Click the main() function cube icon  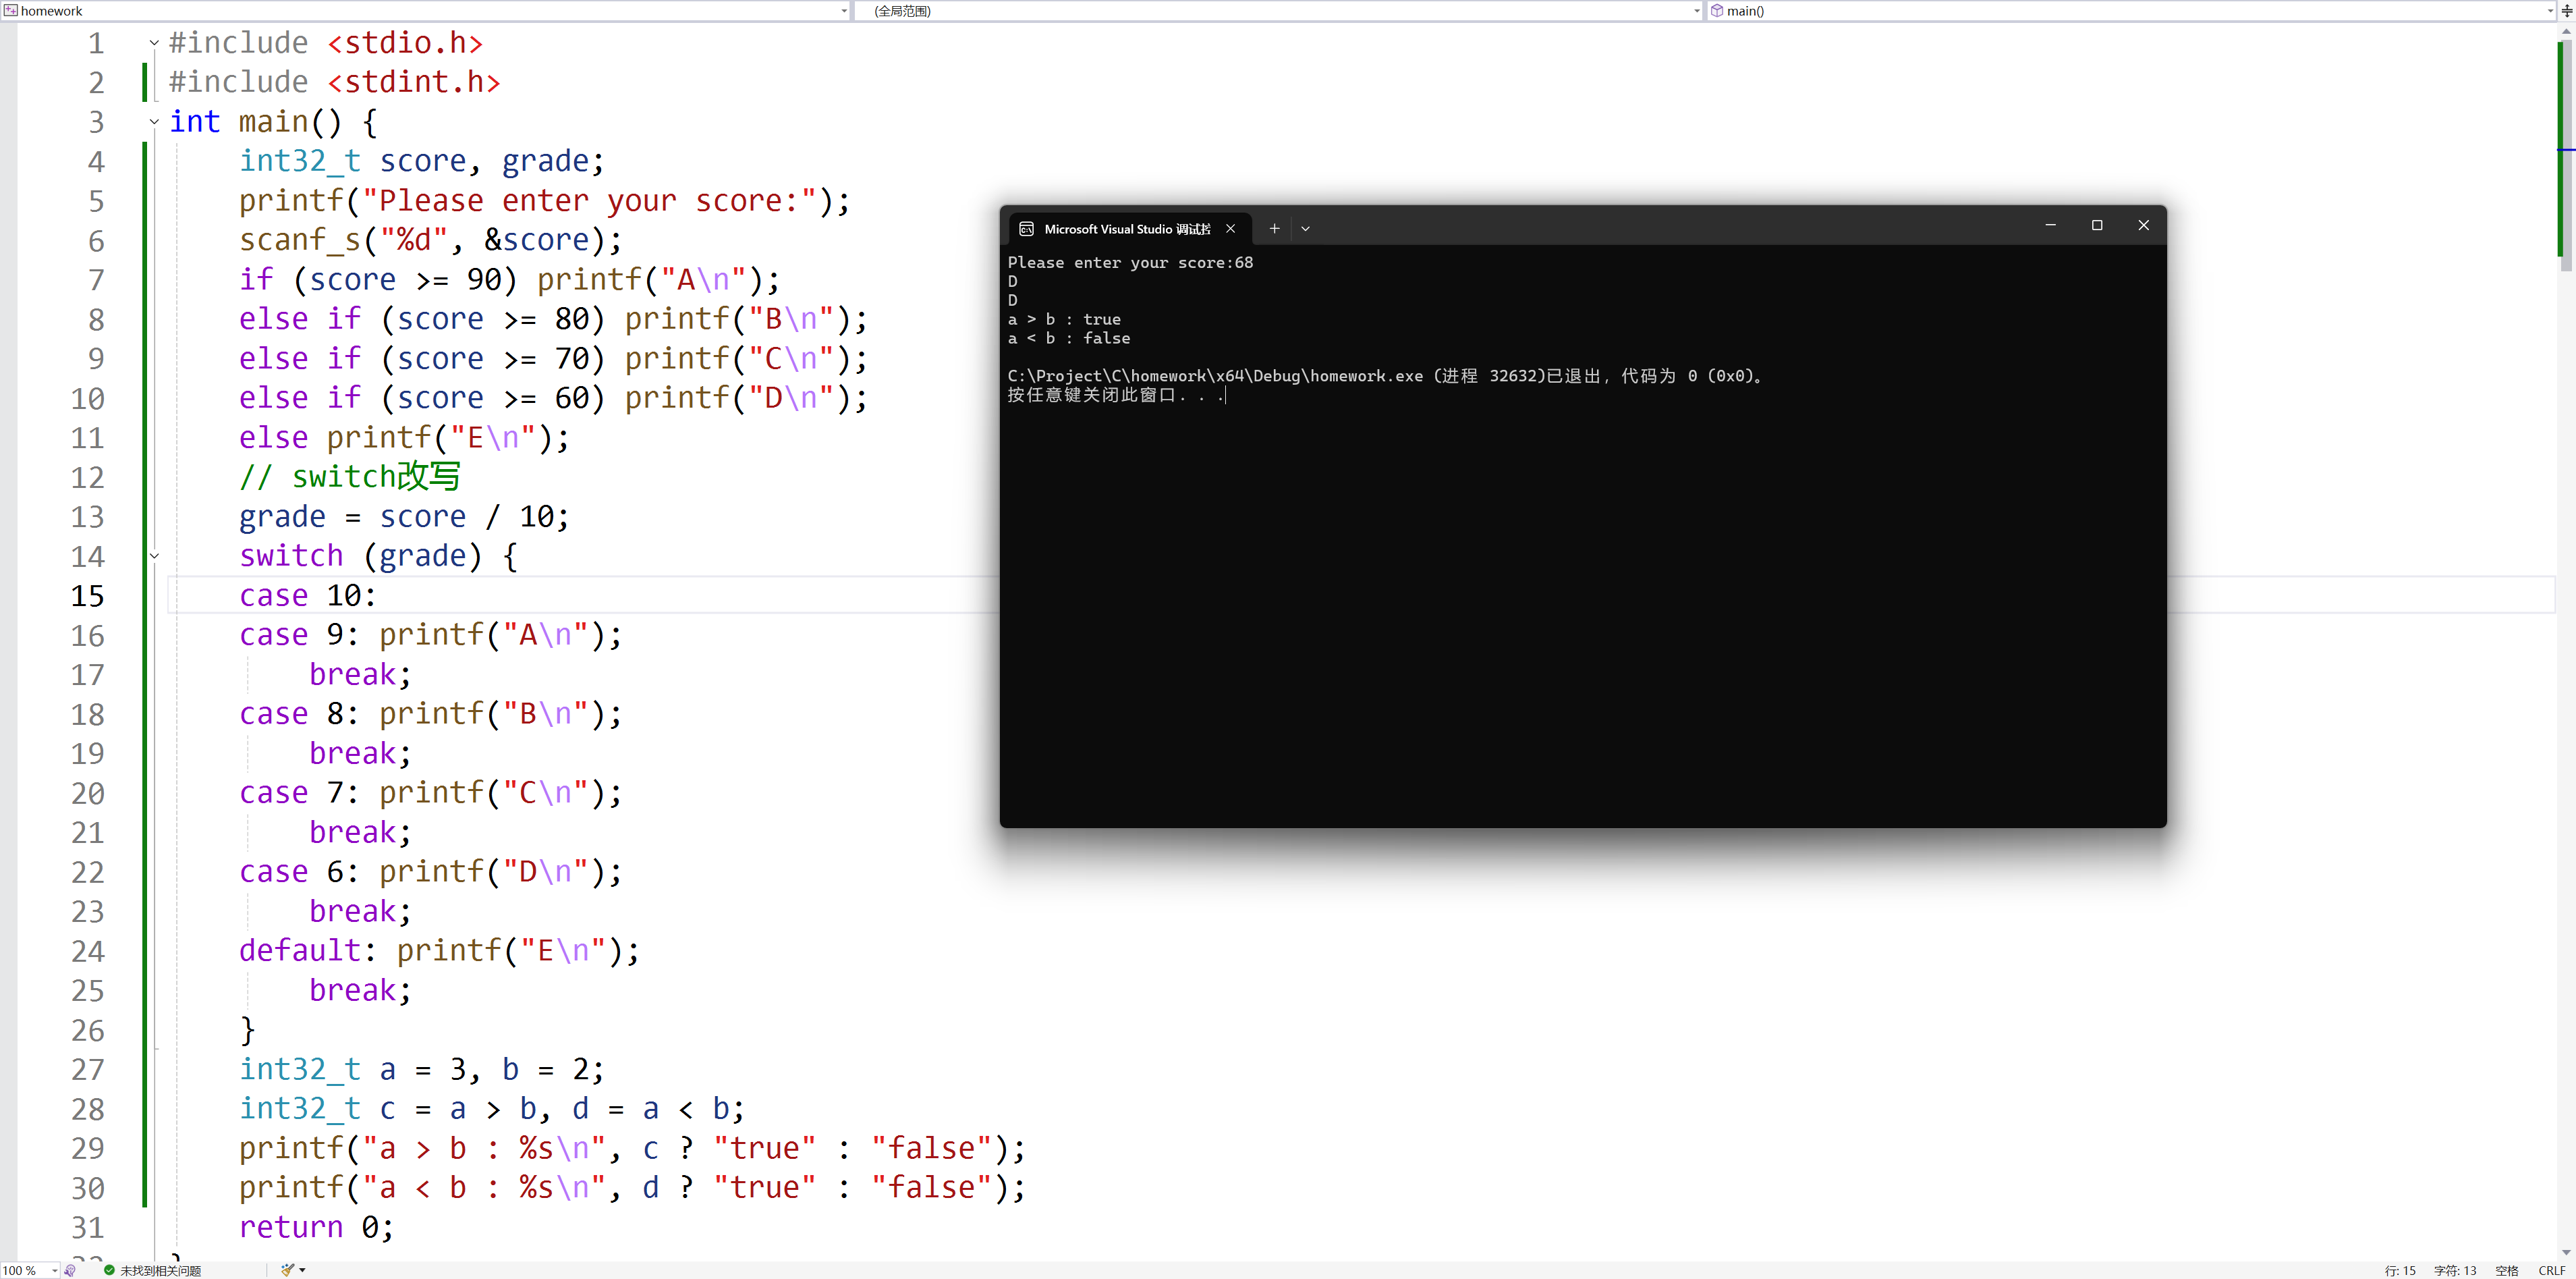coord(1717,11)
